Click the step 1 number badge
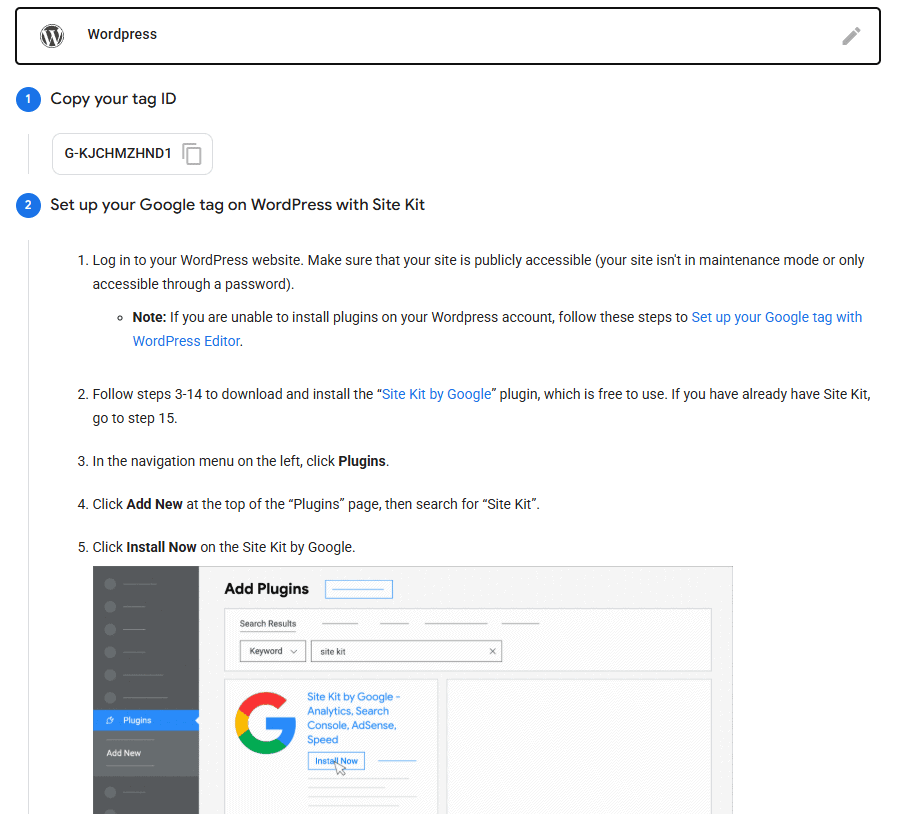Viewport: 898px width, 814px height. [x=29, y=99]
